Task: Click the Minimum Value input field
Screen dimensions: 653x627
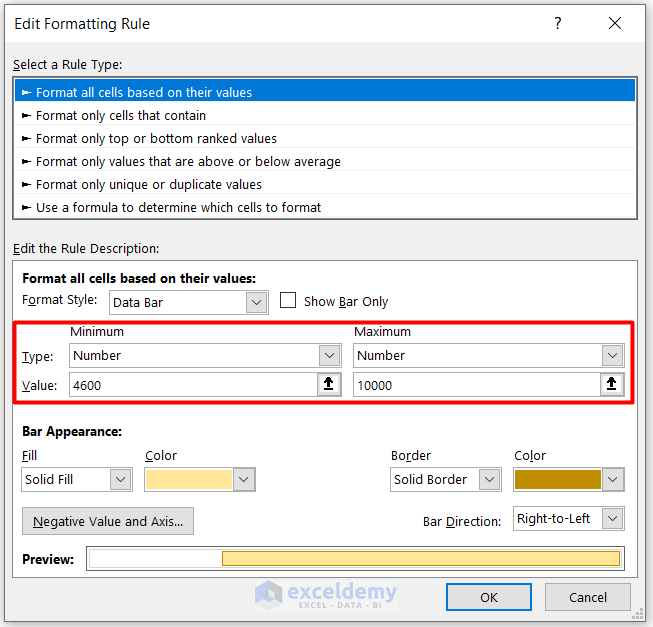Action: (x=190, y=385)
